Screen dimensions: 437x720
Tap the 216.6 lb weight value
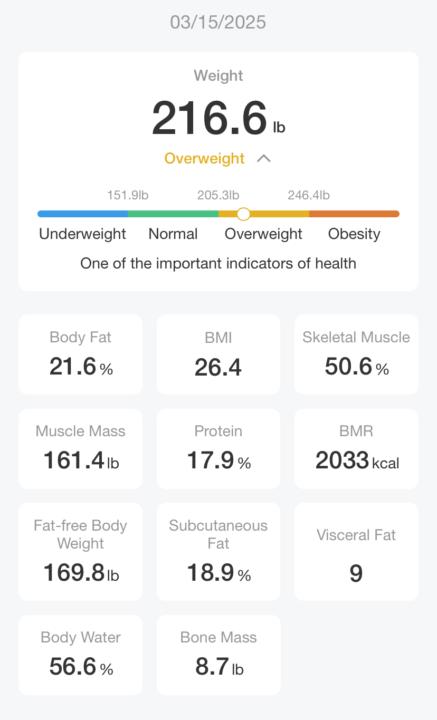point(218,118)
